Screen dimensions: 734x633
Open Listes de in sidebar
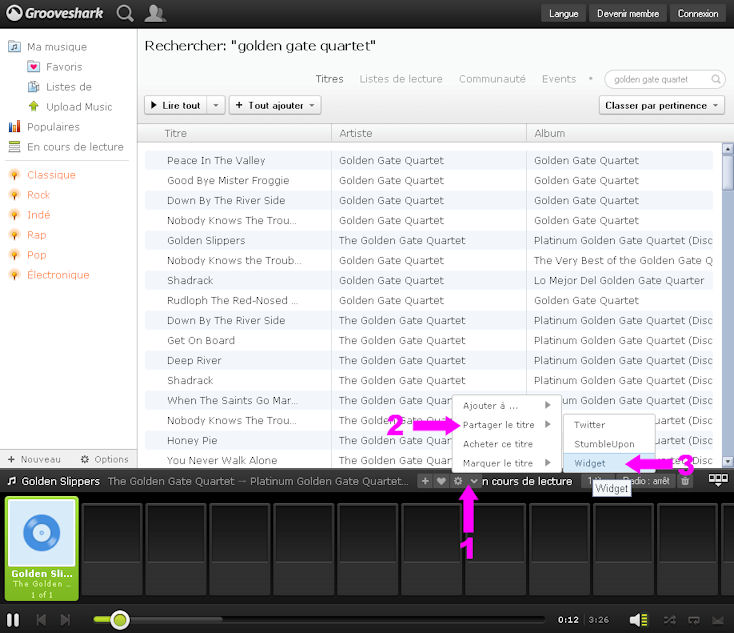click(59, 87)
